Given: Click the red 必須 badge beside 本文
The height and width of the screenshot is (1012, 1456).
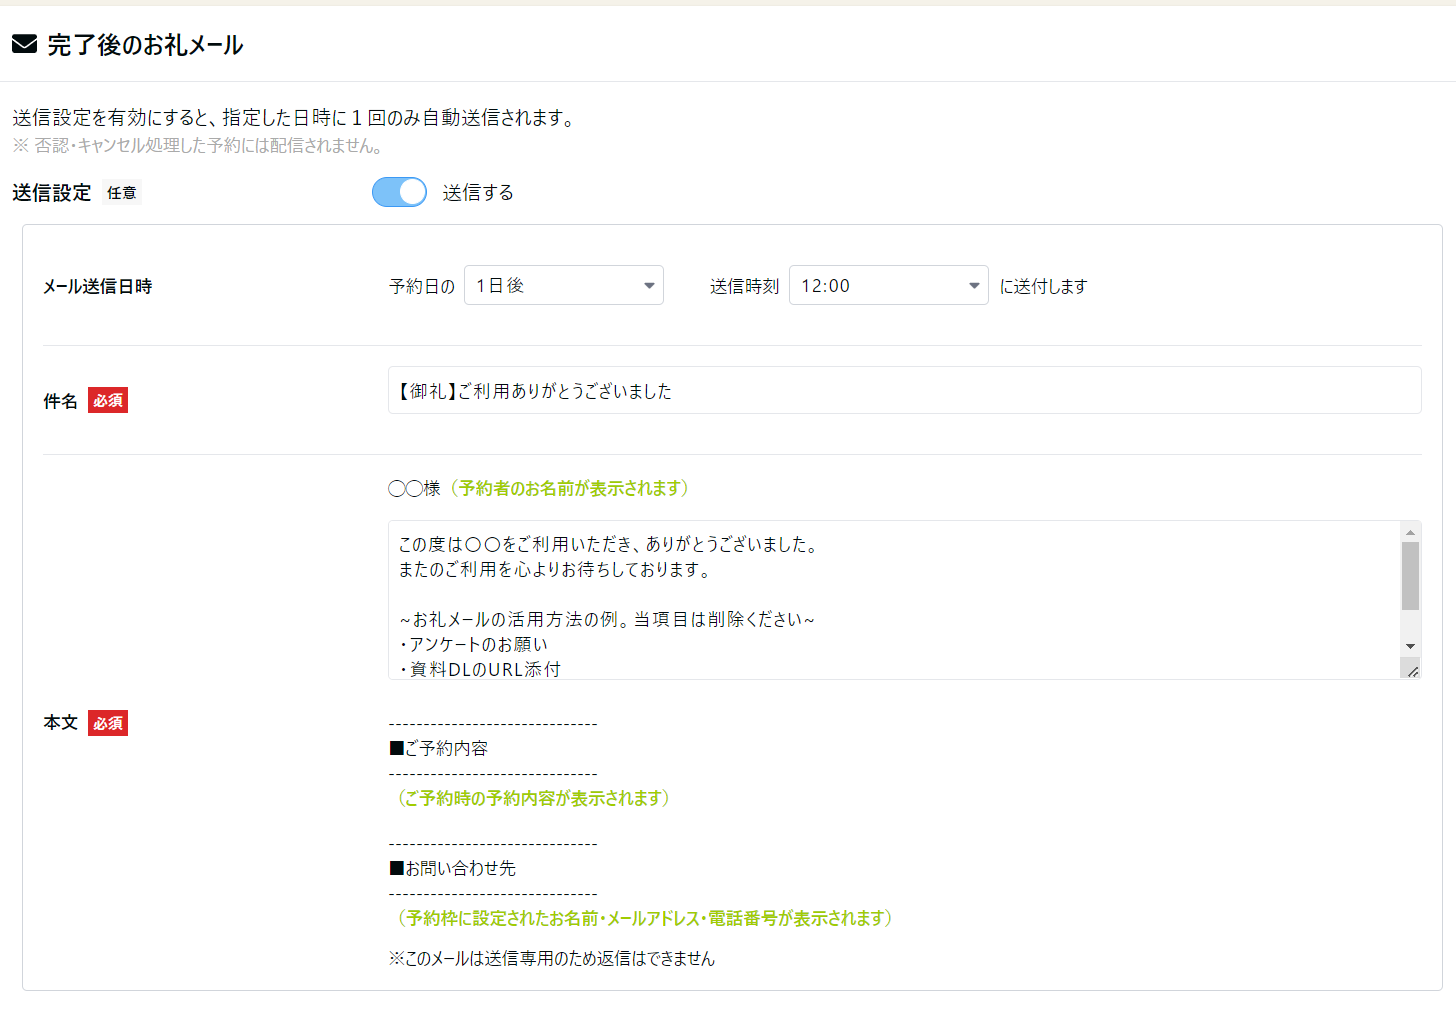Looking at the screenshot, I should tap(107, 722).
